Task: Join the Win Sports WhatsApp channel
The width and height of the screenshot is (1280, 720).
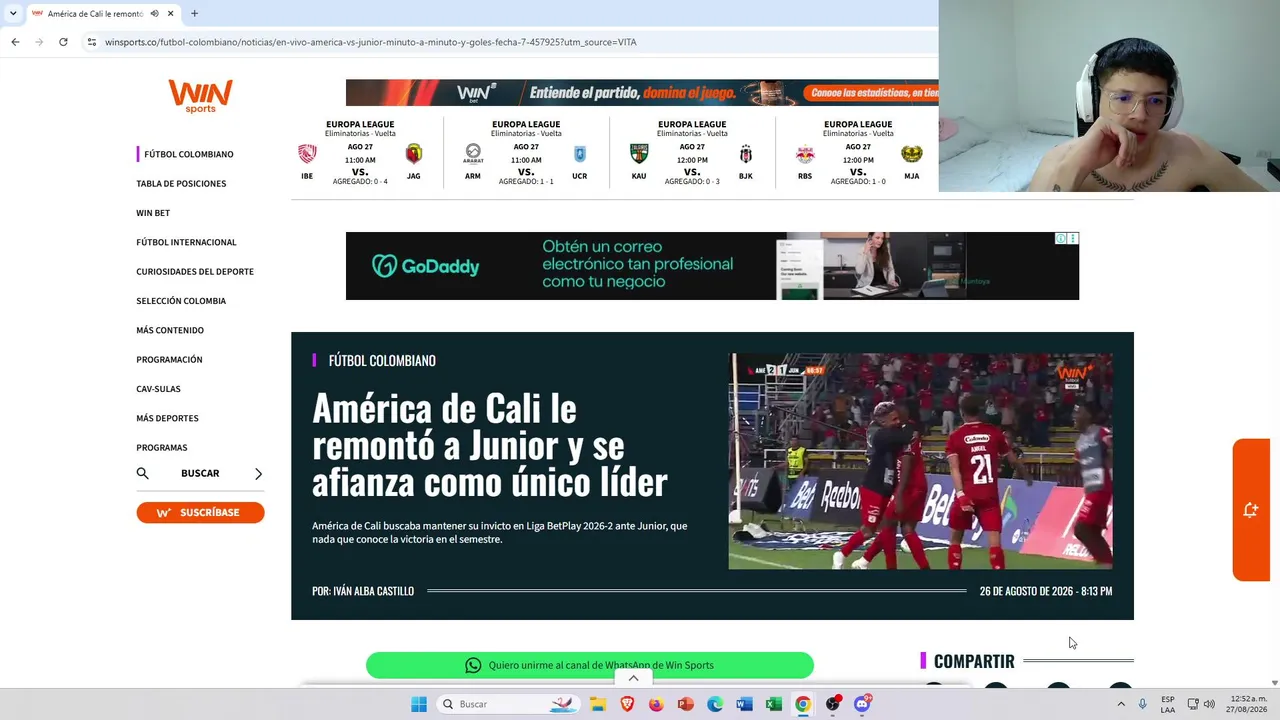Action: click(590, 665)
